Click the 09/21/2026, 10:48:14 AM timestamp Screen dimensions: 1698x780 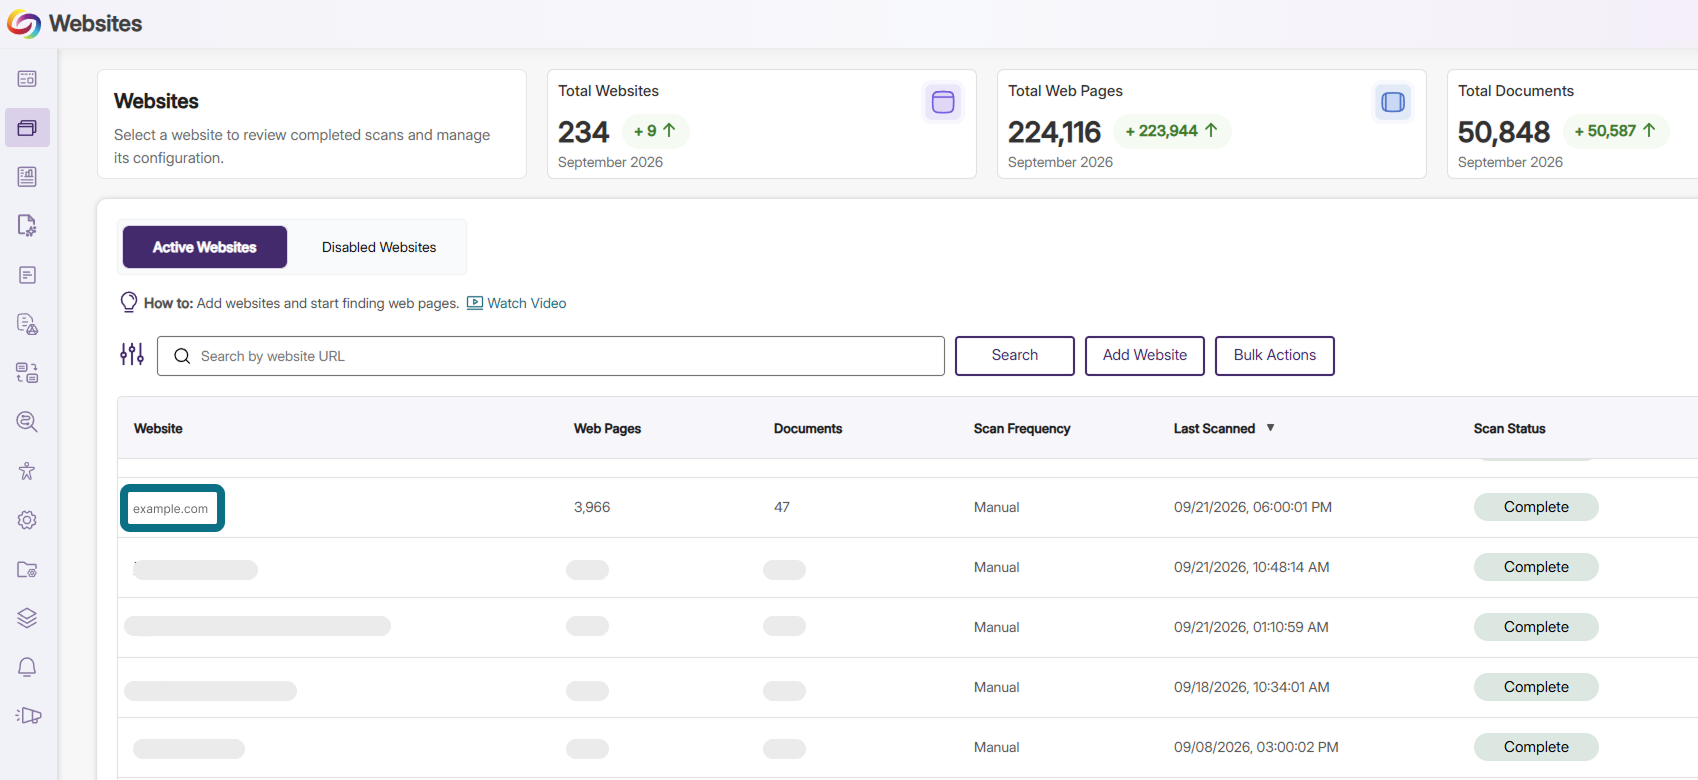tap(1252, 568)
